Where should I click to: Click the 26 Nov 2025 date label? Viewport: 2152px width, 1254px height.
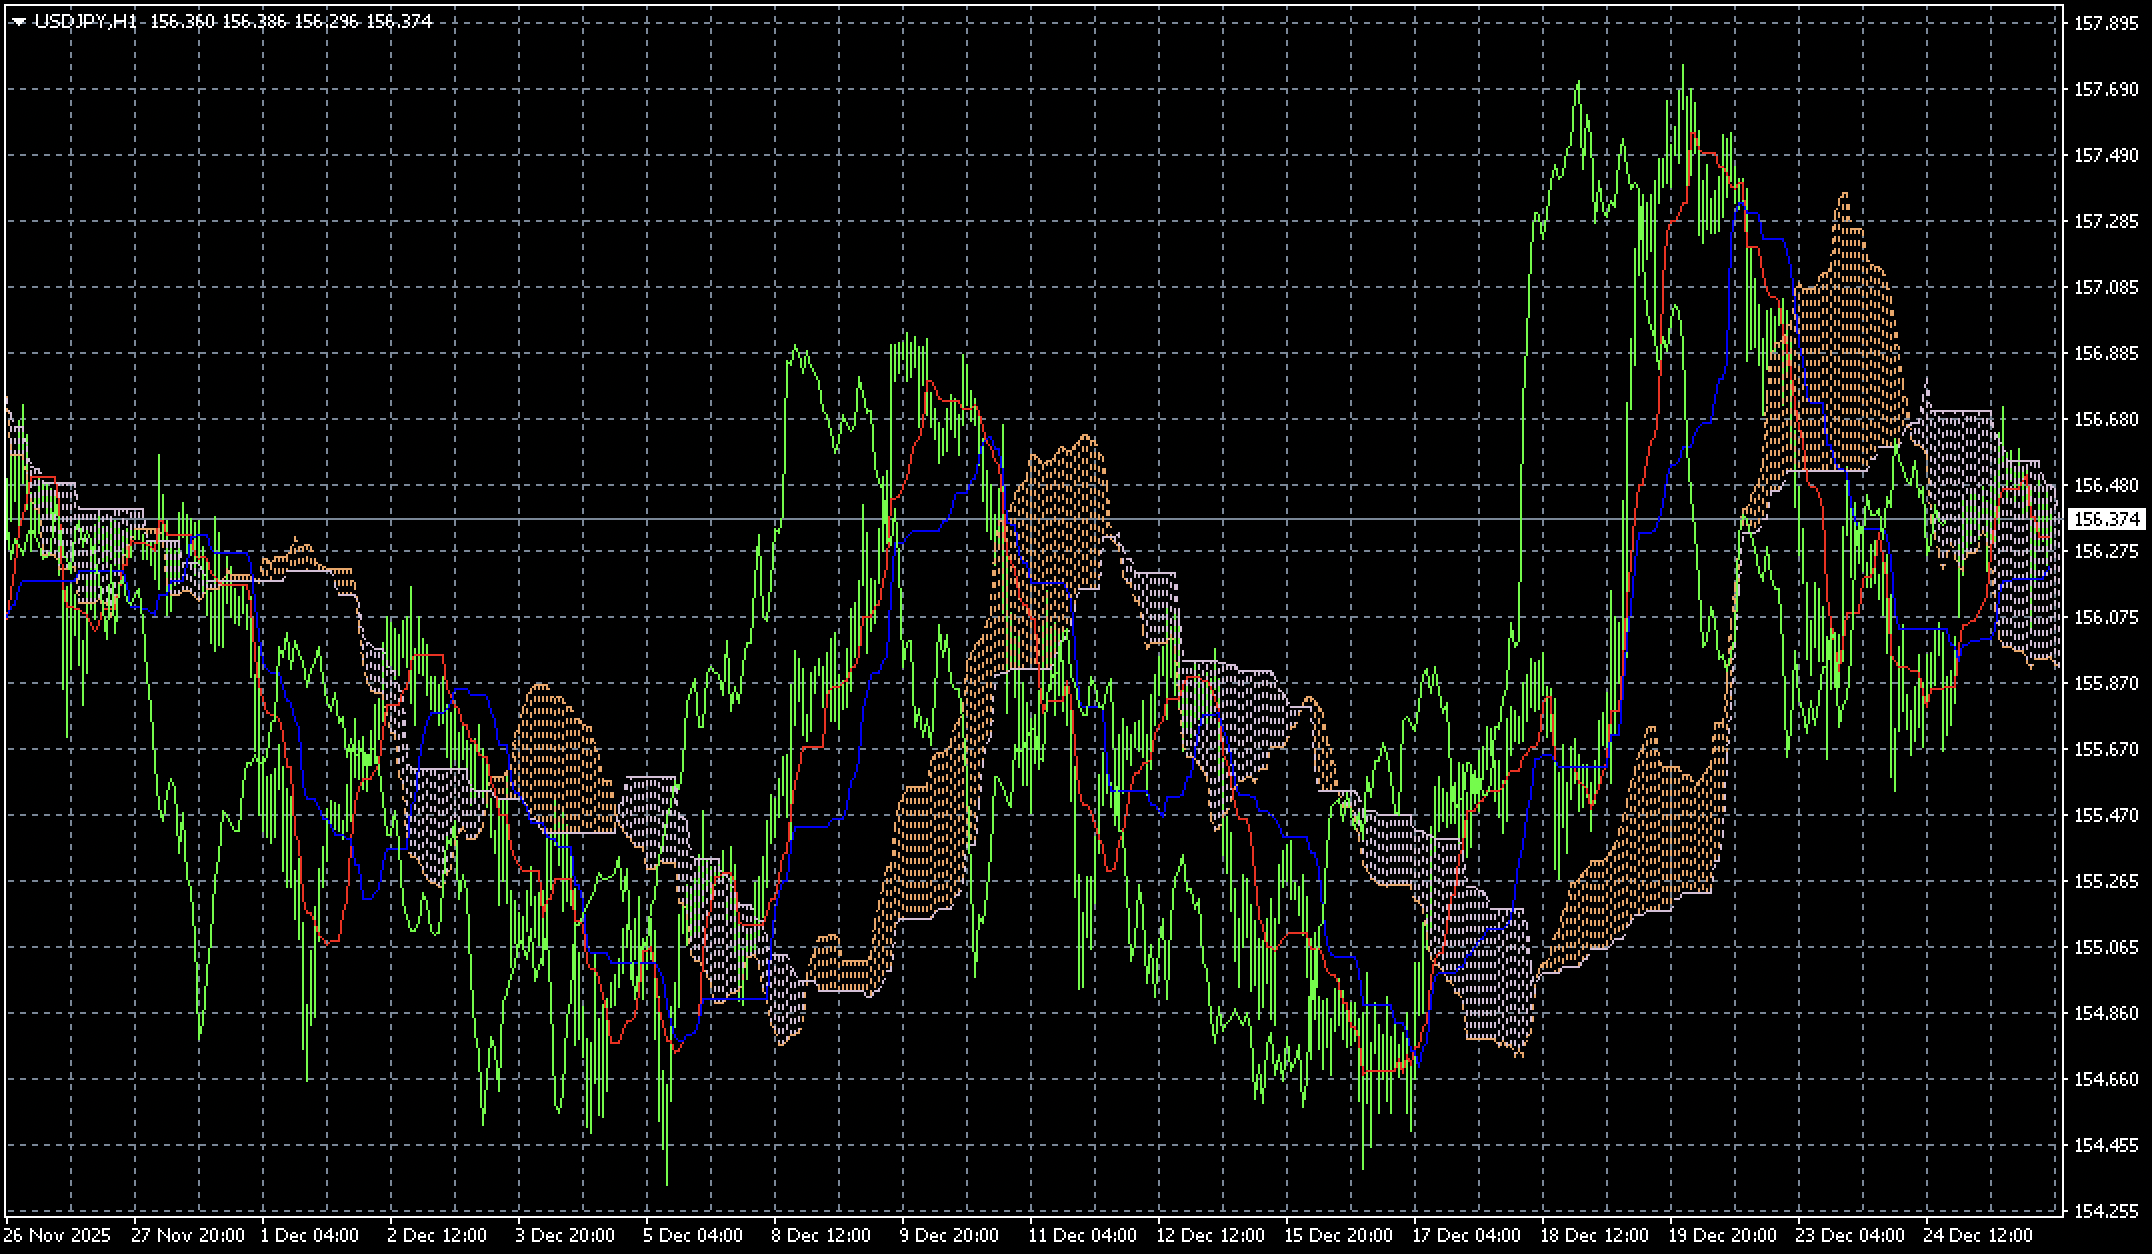(x=59, y=1235)
